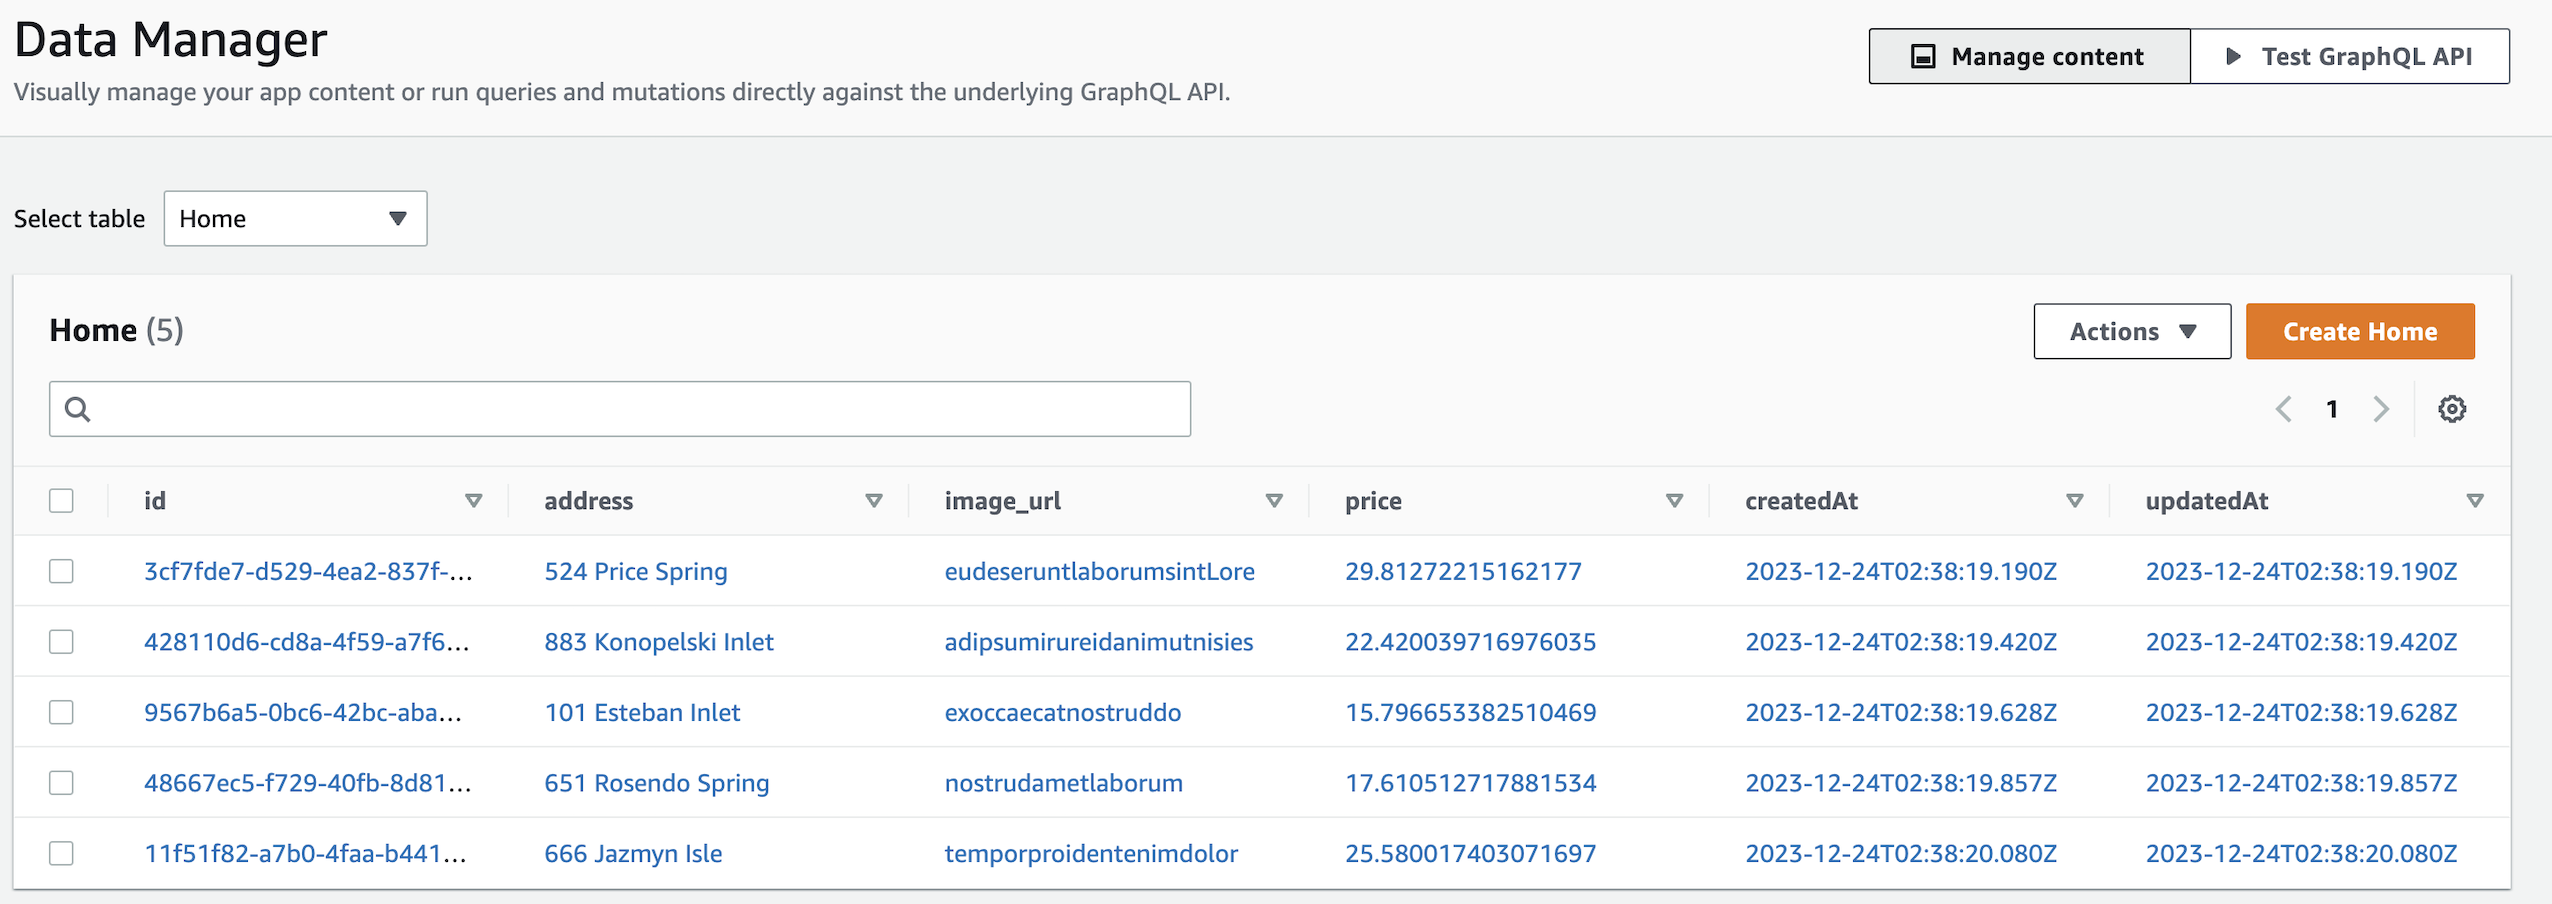This screenshot has width=2552, height=904.
Task: Check the 524 Price Spring row
Action: point(61,571)
